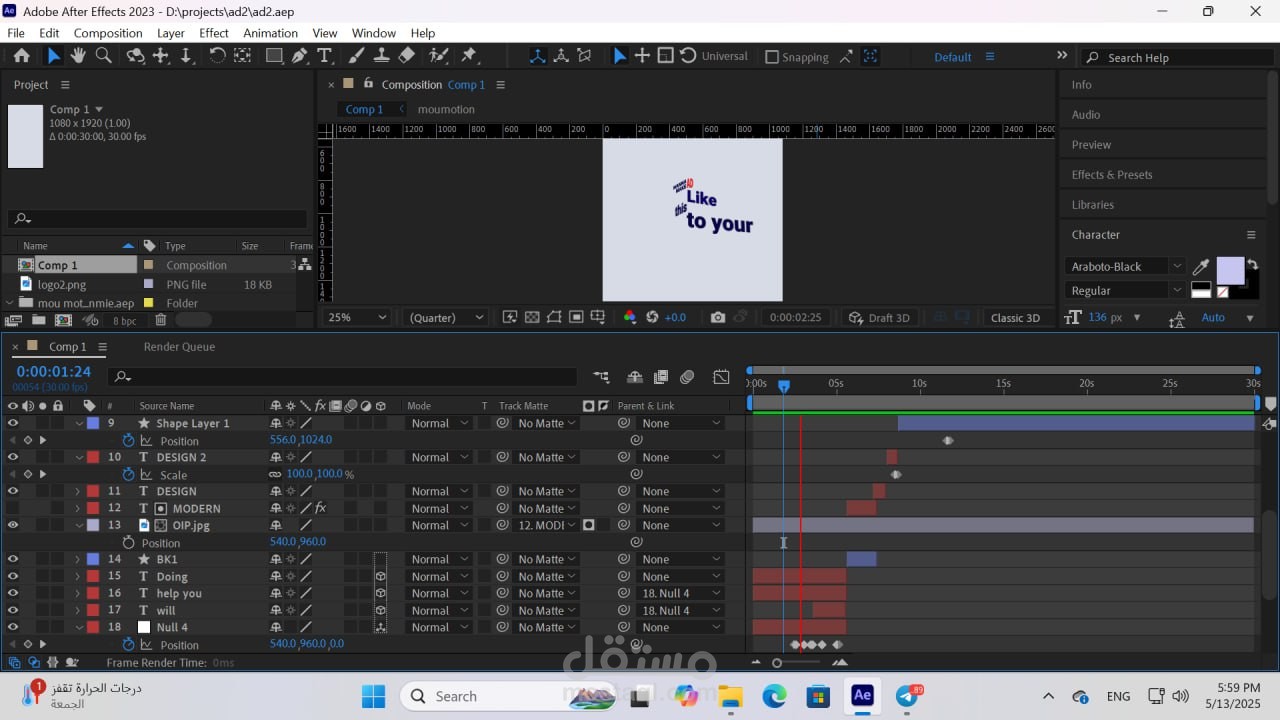Viewport: 1280px width, 720px height.
Task: Open the Regular font style dropdown
Action: [1125, 290]
